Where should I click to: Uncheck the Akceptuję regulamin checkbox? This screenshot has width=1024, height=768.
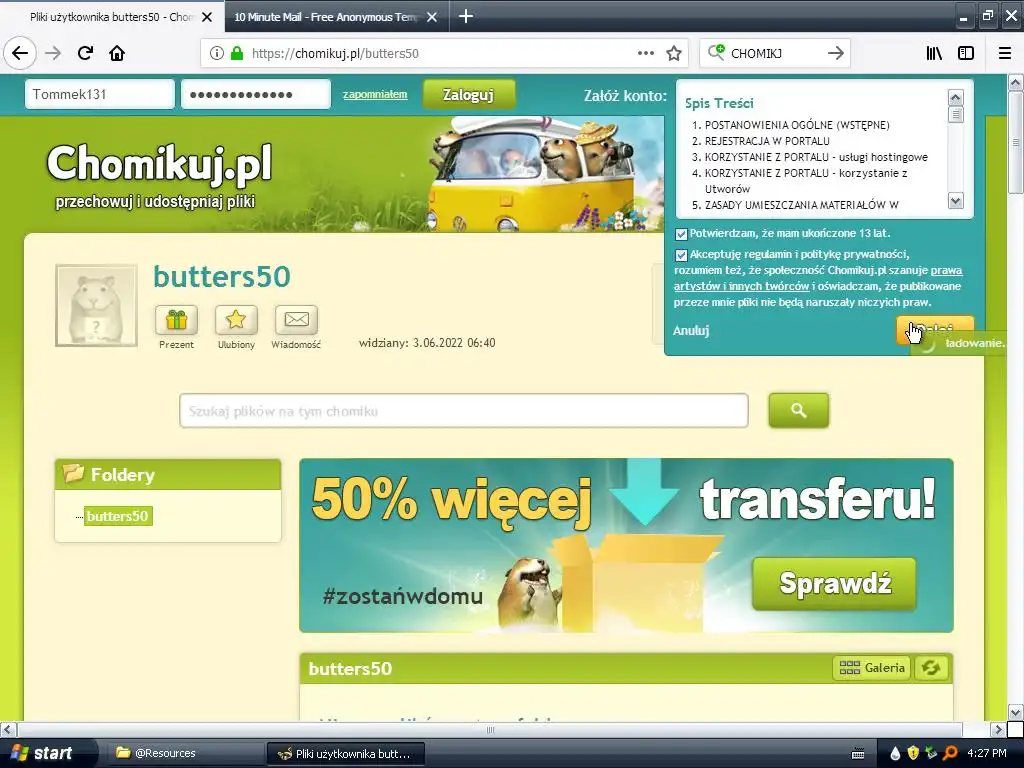(681, 255)
